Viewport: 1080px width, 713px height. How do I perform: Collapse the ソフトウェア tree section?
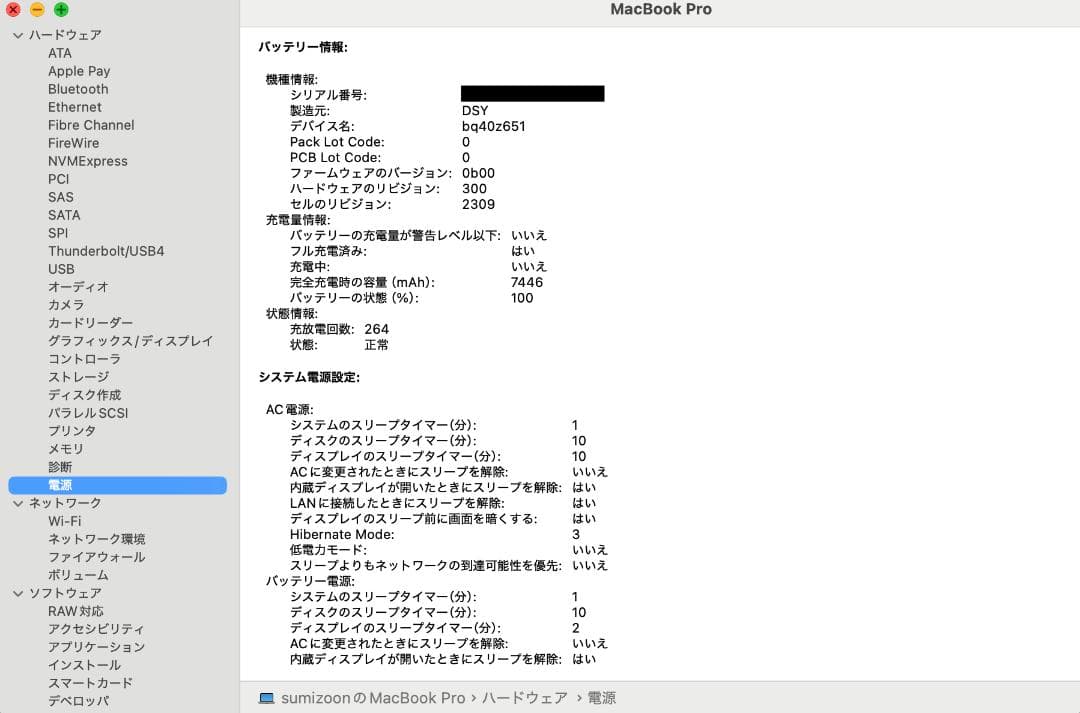pyautogui.click(x=17, y=593)
